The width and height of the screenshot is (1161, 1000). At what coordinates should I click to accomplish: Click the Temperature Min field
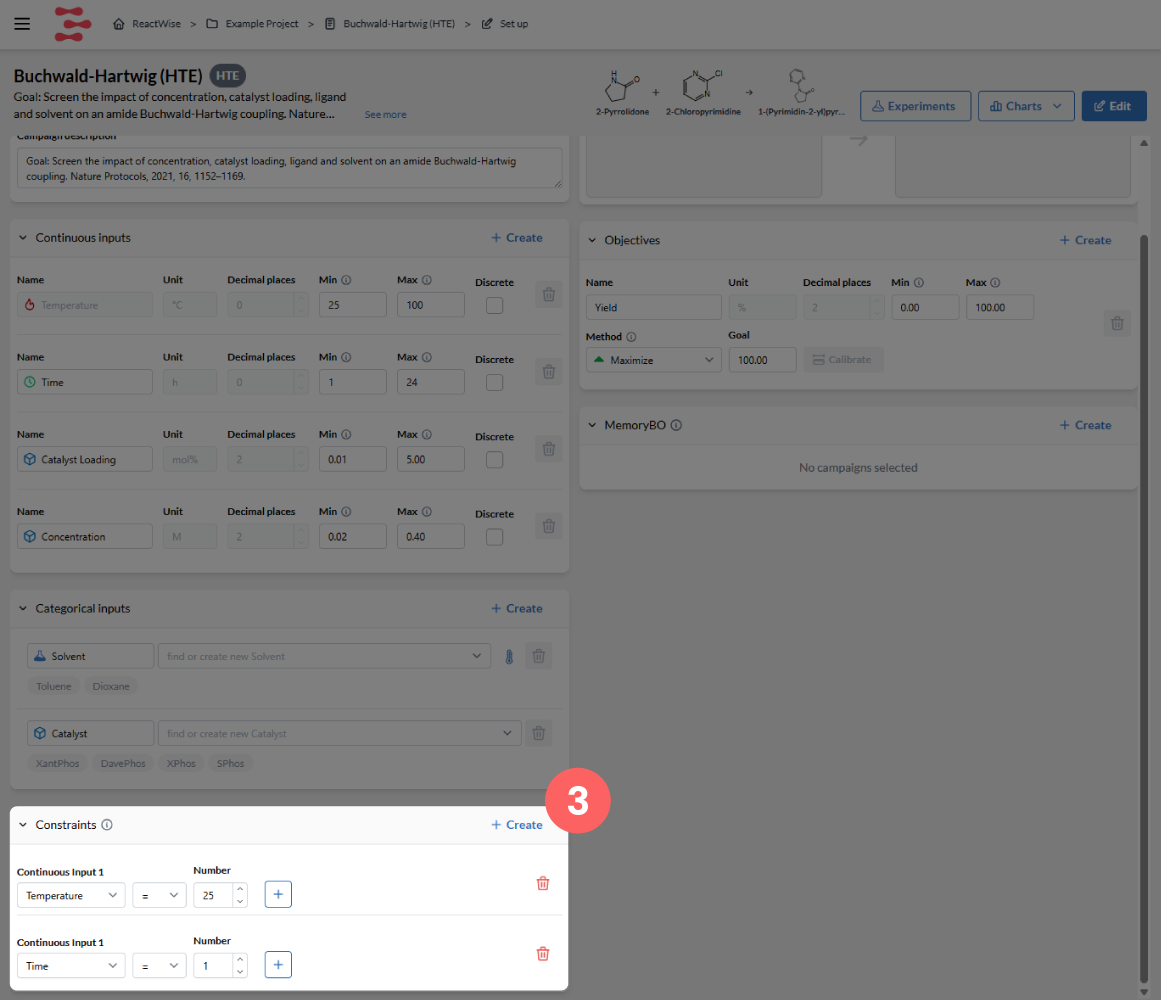click(x=352, y=305)
